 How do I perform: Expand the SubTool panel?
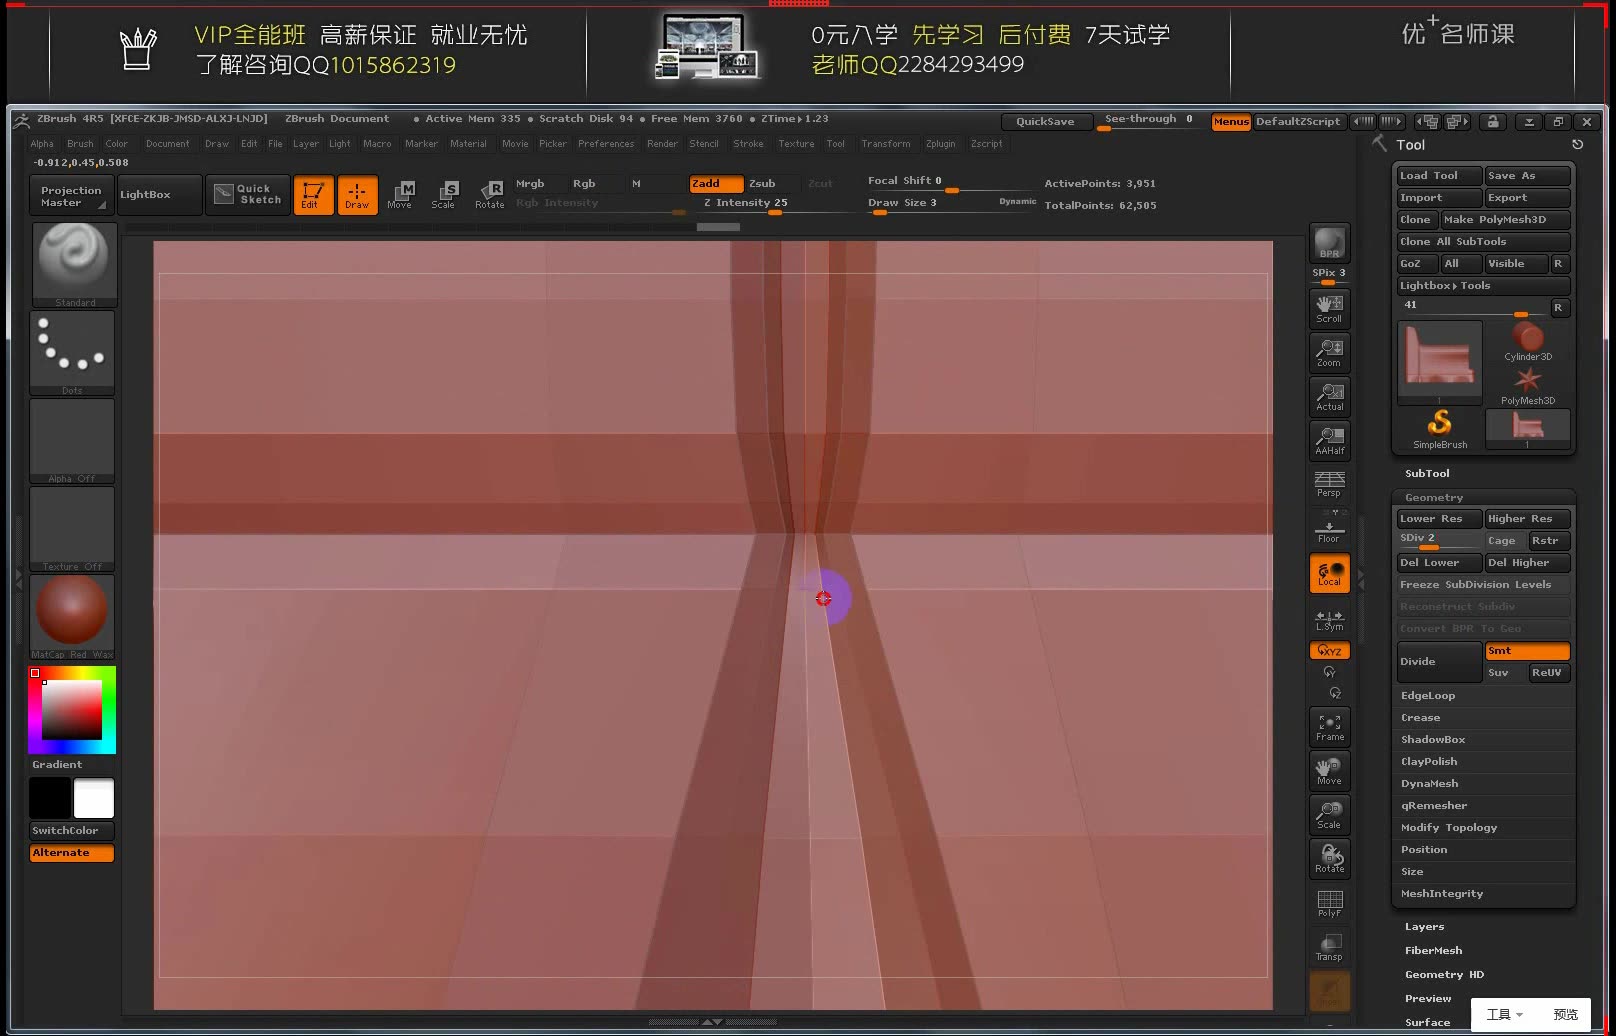[1427, 473]
